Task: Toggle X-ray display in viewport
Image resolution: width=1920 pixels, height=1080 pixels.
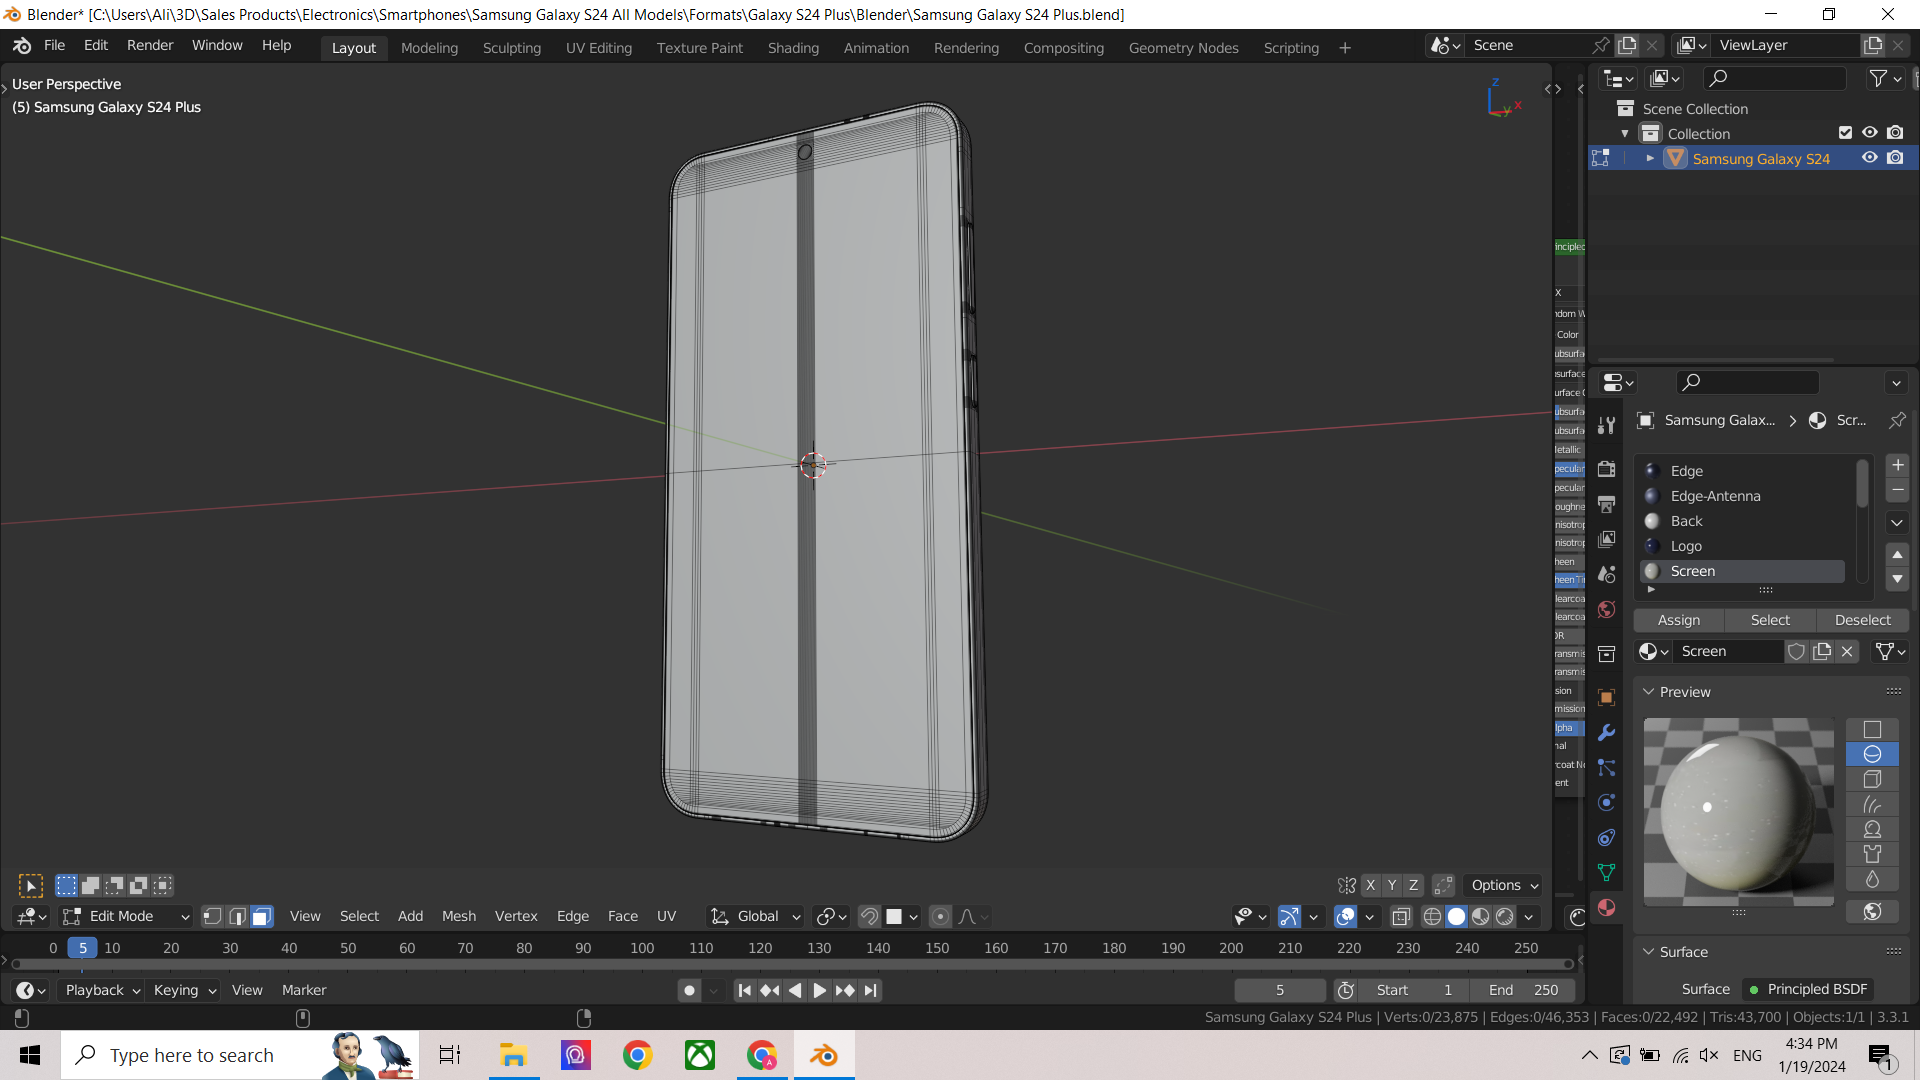Action: 1401,917
